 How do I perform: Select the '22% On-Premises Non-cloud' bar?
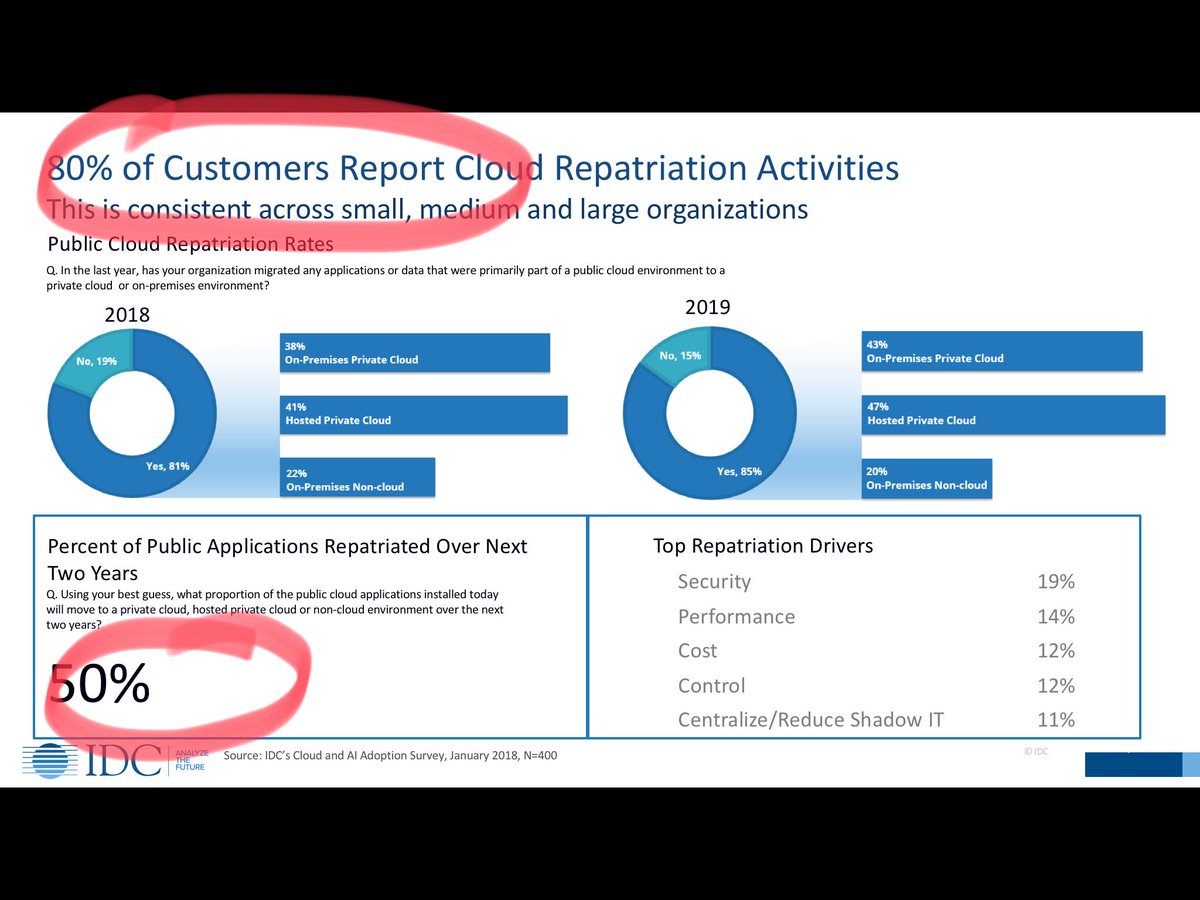pyautogui.click(x=355, y=477)
